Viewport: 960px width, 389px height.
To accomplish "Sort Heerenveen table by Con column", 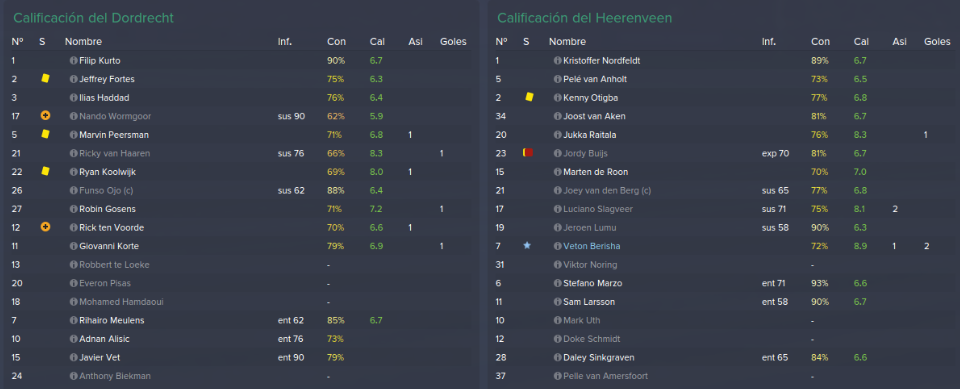I will pos(820,42).
